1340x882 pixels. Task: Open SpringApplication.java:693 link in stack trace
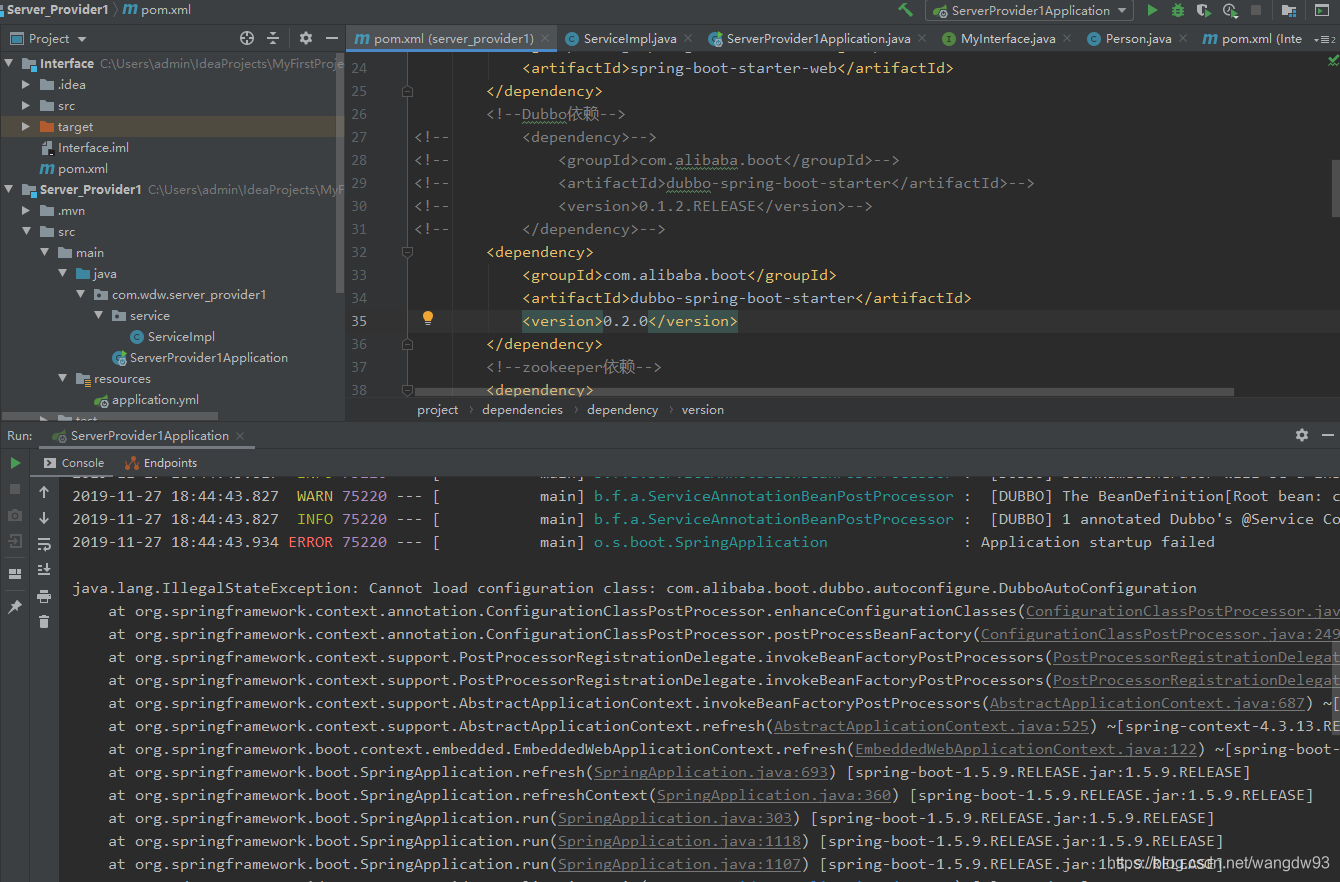coord(711,772)
